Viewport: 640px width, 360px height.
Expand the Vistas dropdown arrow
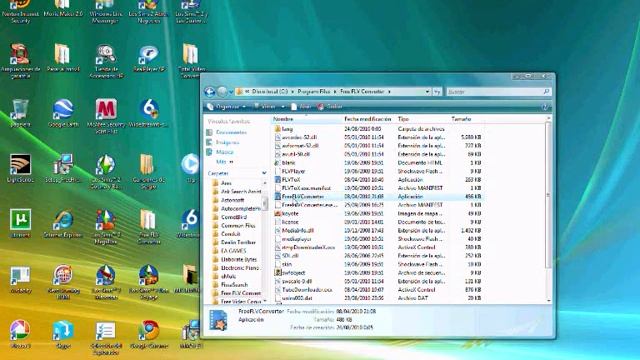[x=282, y=107]
